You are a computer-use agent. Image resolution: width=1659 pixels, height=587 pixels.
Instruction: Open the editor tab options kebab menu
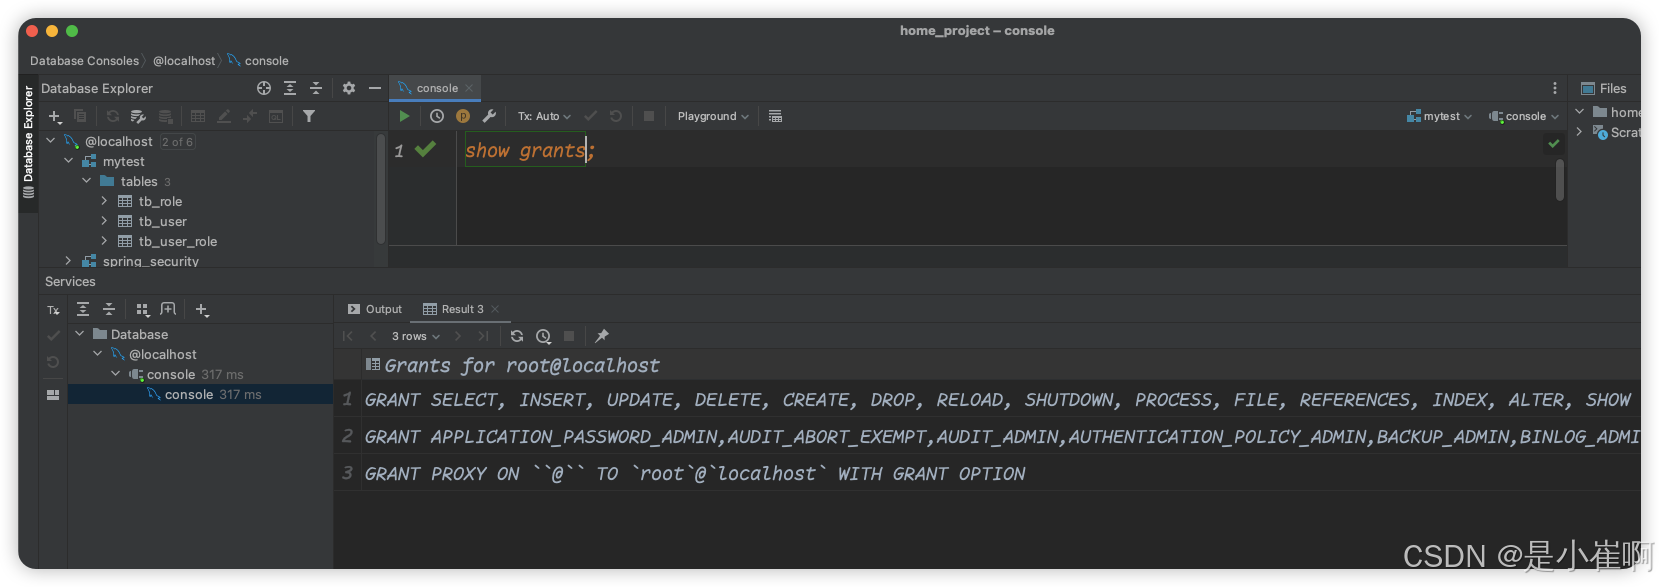[1555, 88]
